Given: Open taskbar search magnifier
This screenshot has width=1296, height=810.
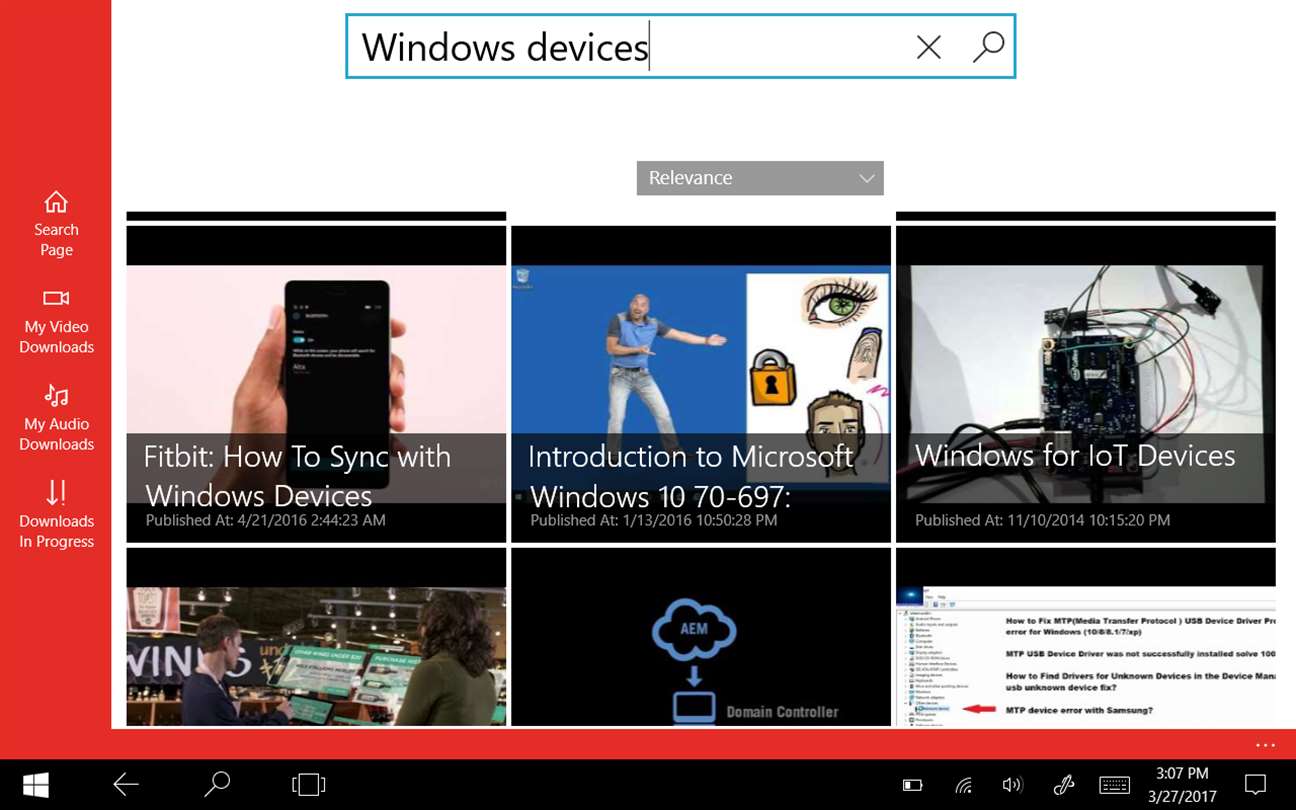Looking at the screenshot, I should [217, 785].
